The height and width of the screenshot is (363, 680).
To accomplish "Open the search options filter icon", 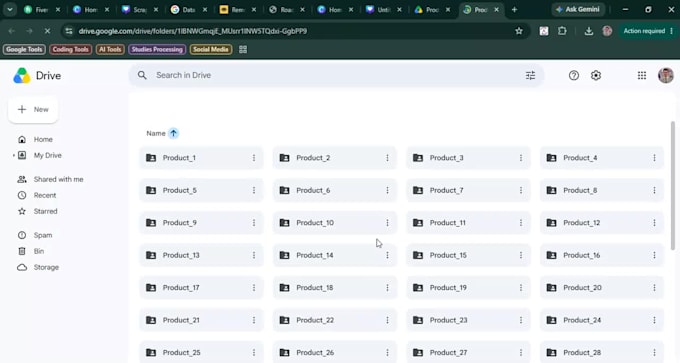I will [x=530, y=75].
